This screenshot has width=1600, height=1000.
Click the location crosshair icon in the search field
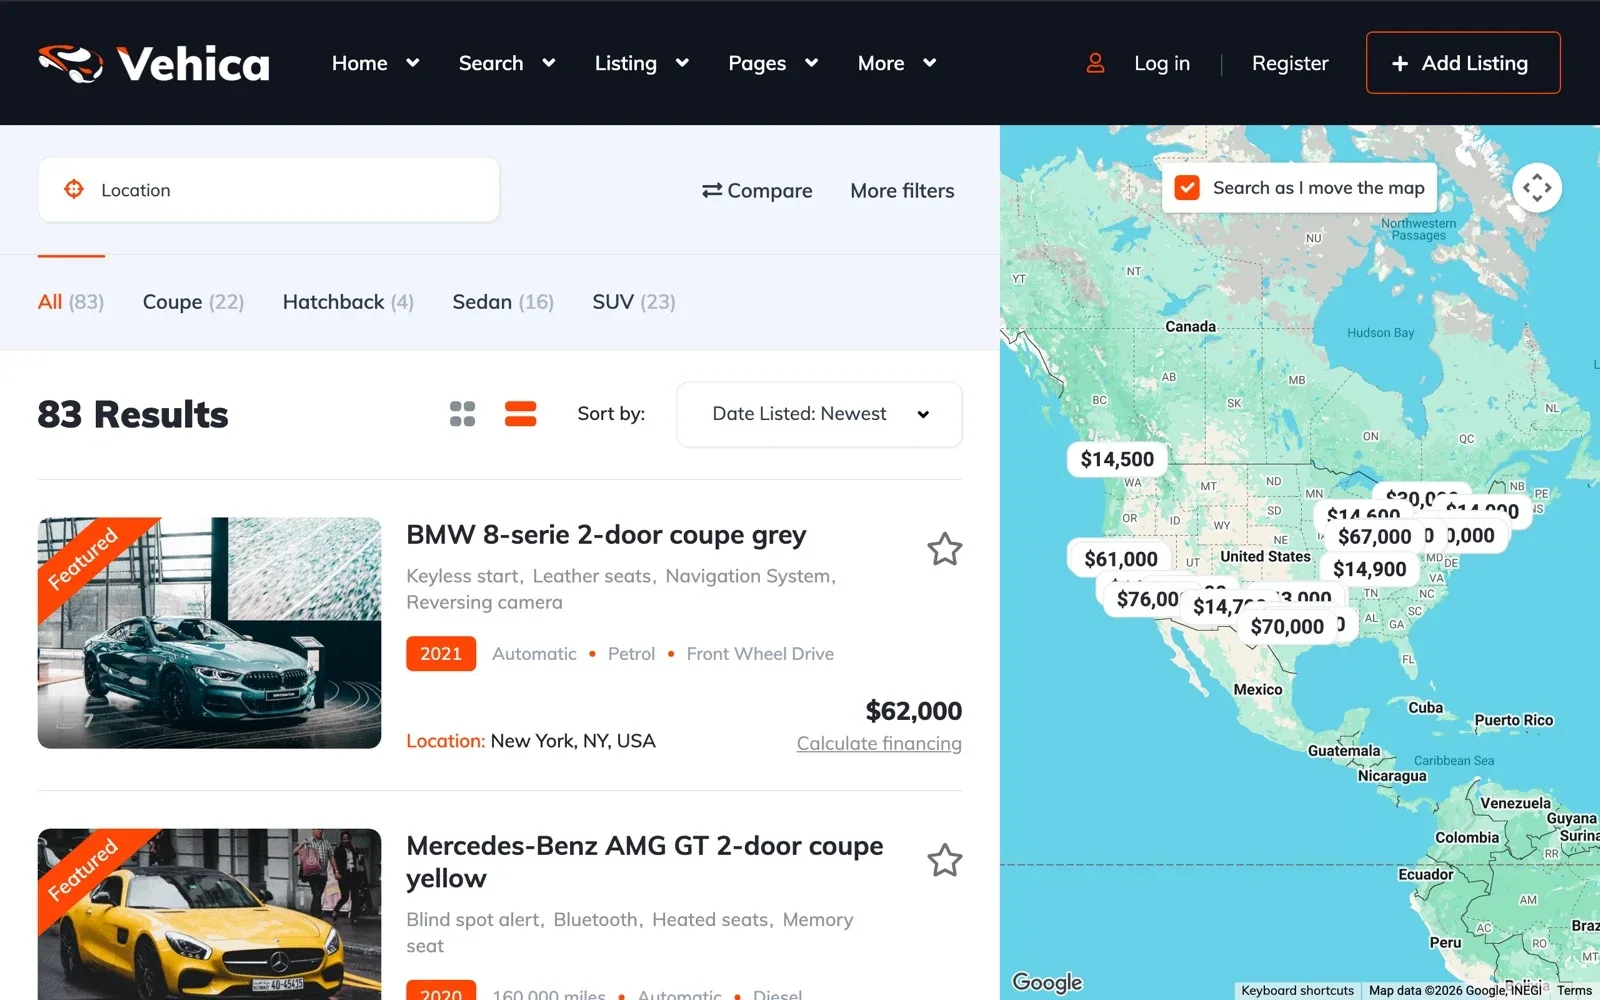74,189
